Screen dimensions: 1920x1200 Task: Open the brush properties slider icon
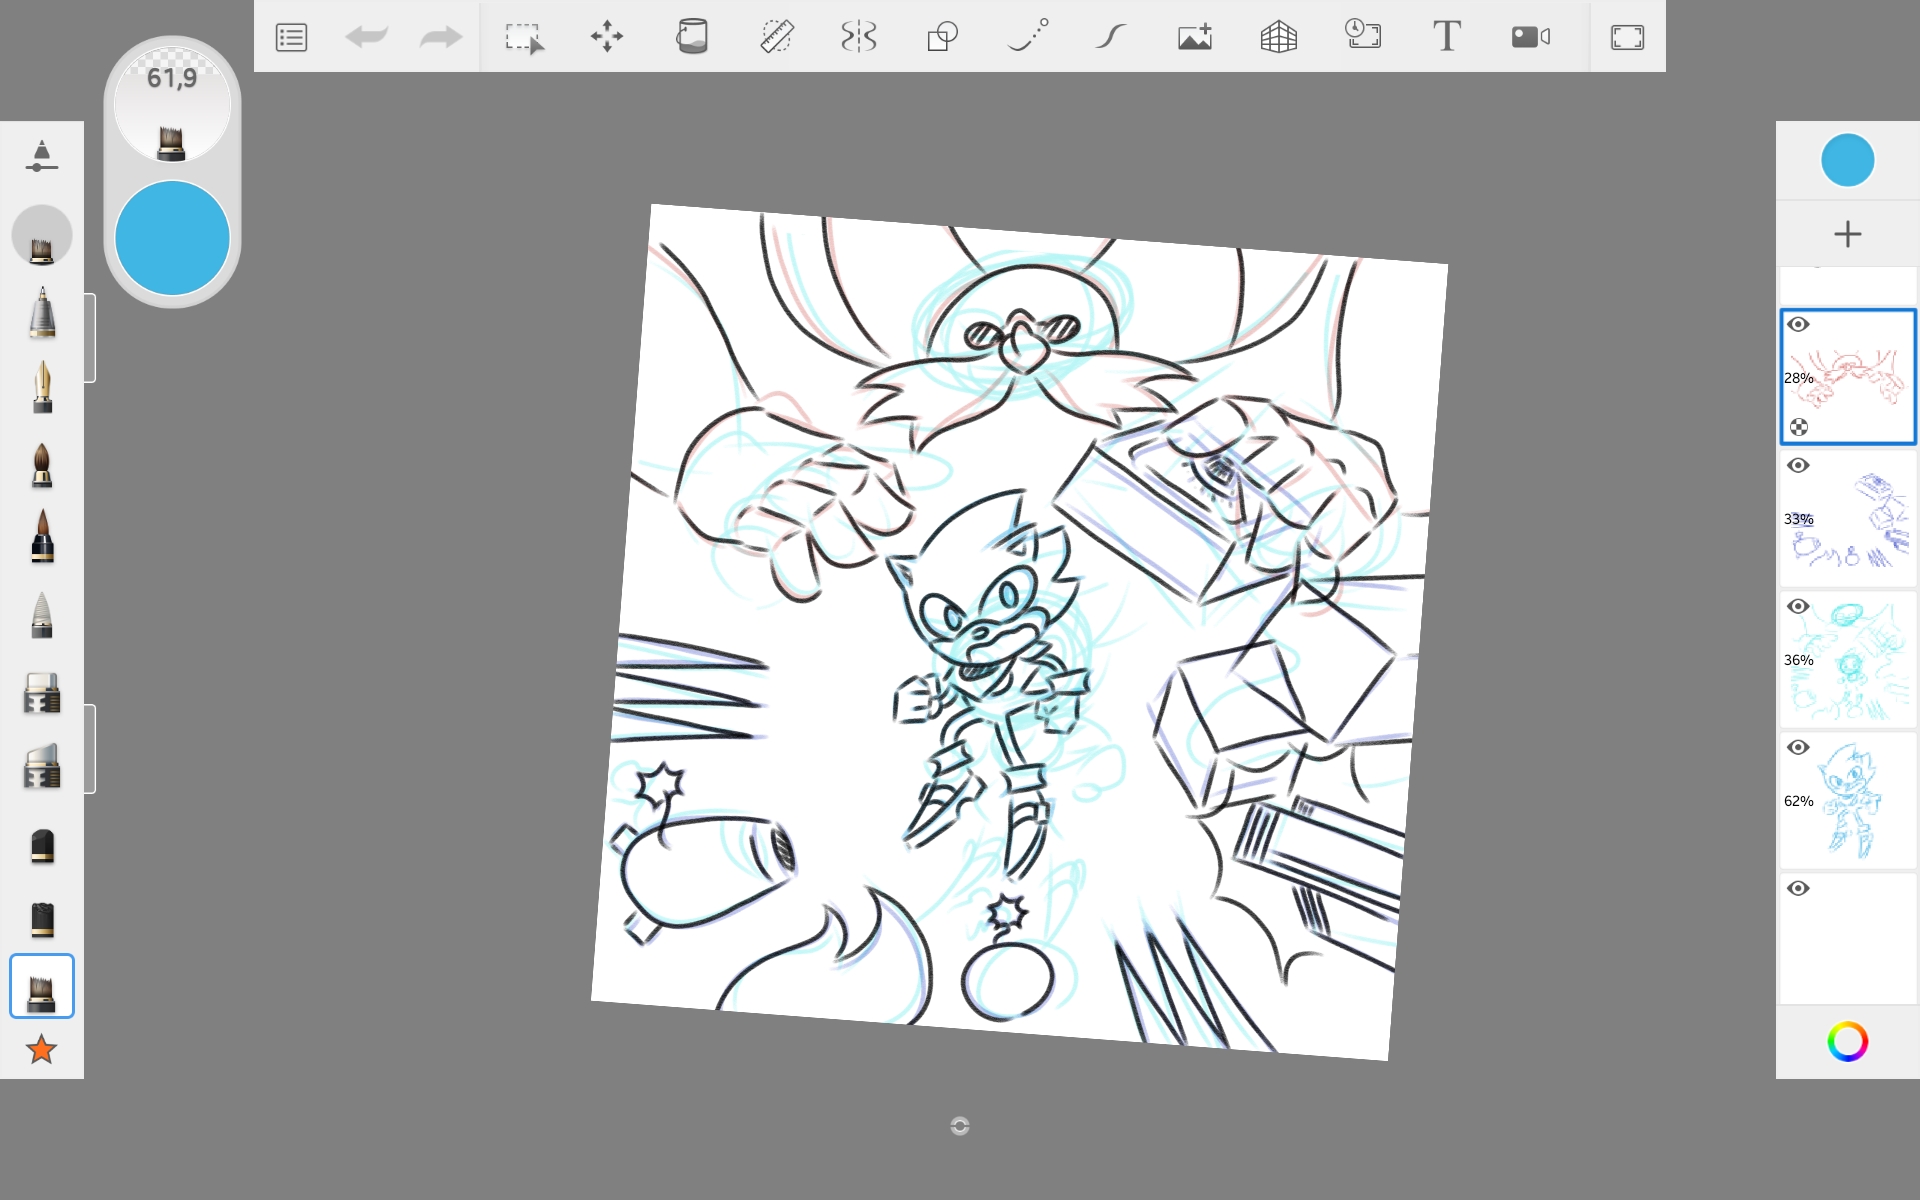41,156
